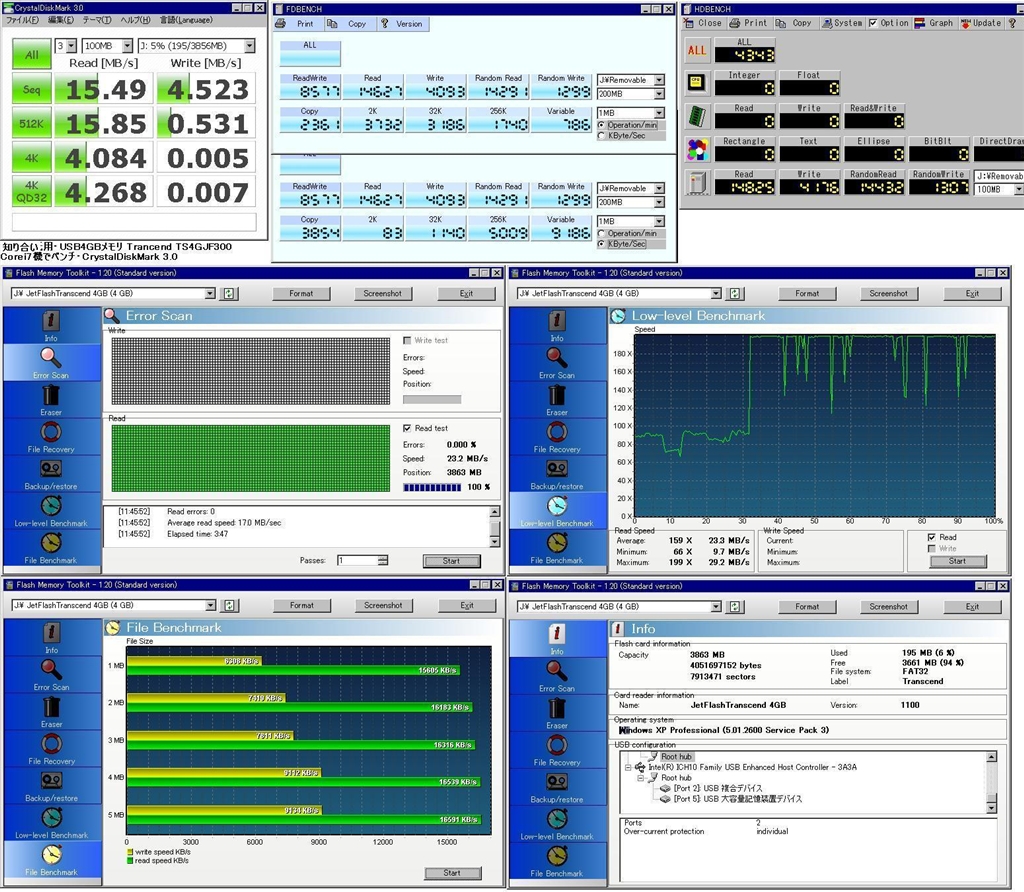Open File Recovery in the Low-level Benchmark window
The height and width of the screenshot is (892, 1024).
(557, 435)
